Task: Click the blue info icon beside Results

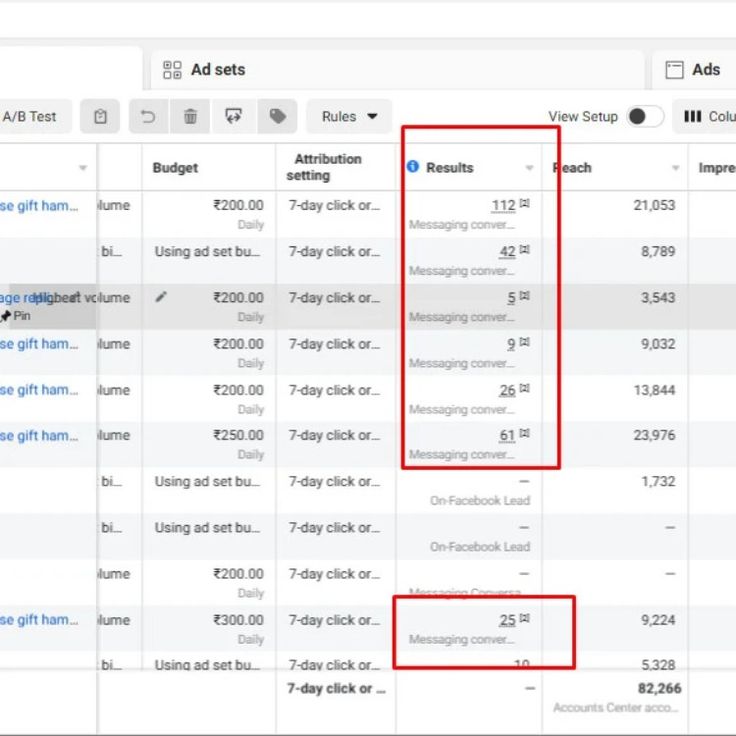Action: [x=413, y=167]
